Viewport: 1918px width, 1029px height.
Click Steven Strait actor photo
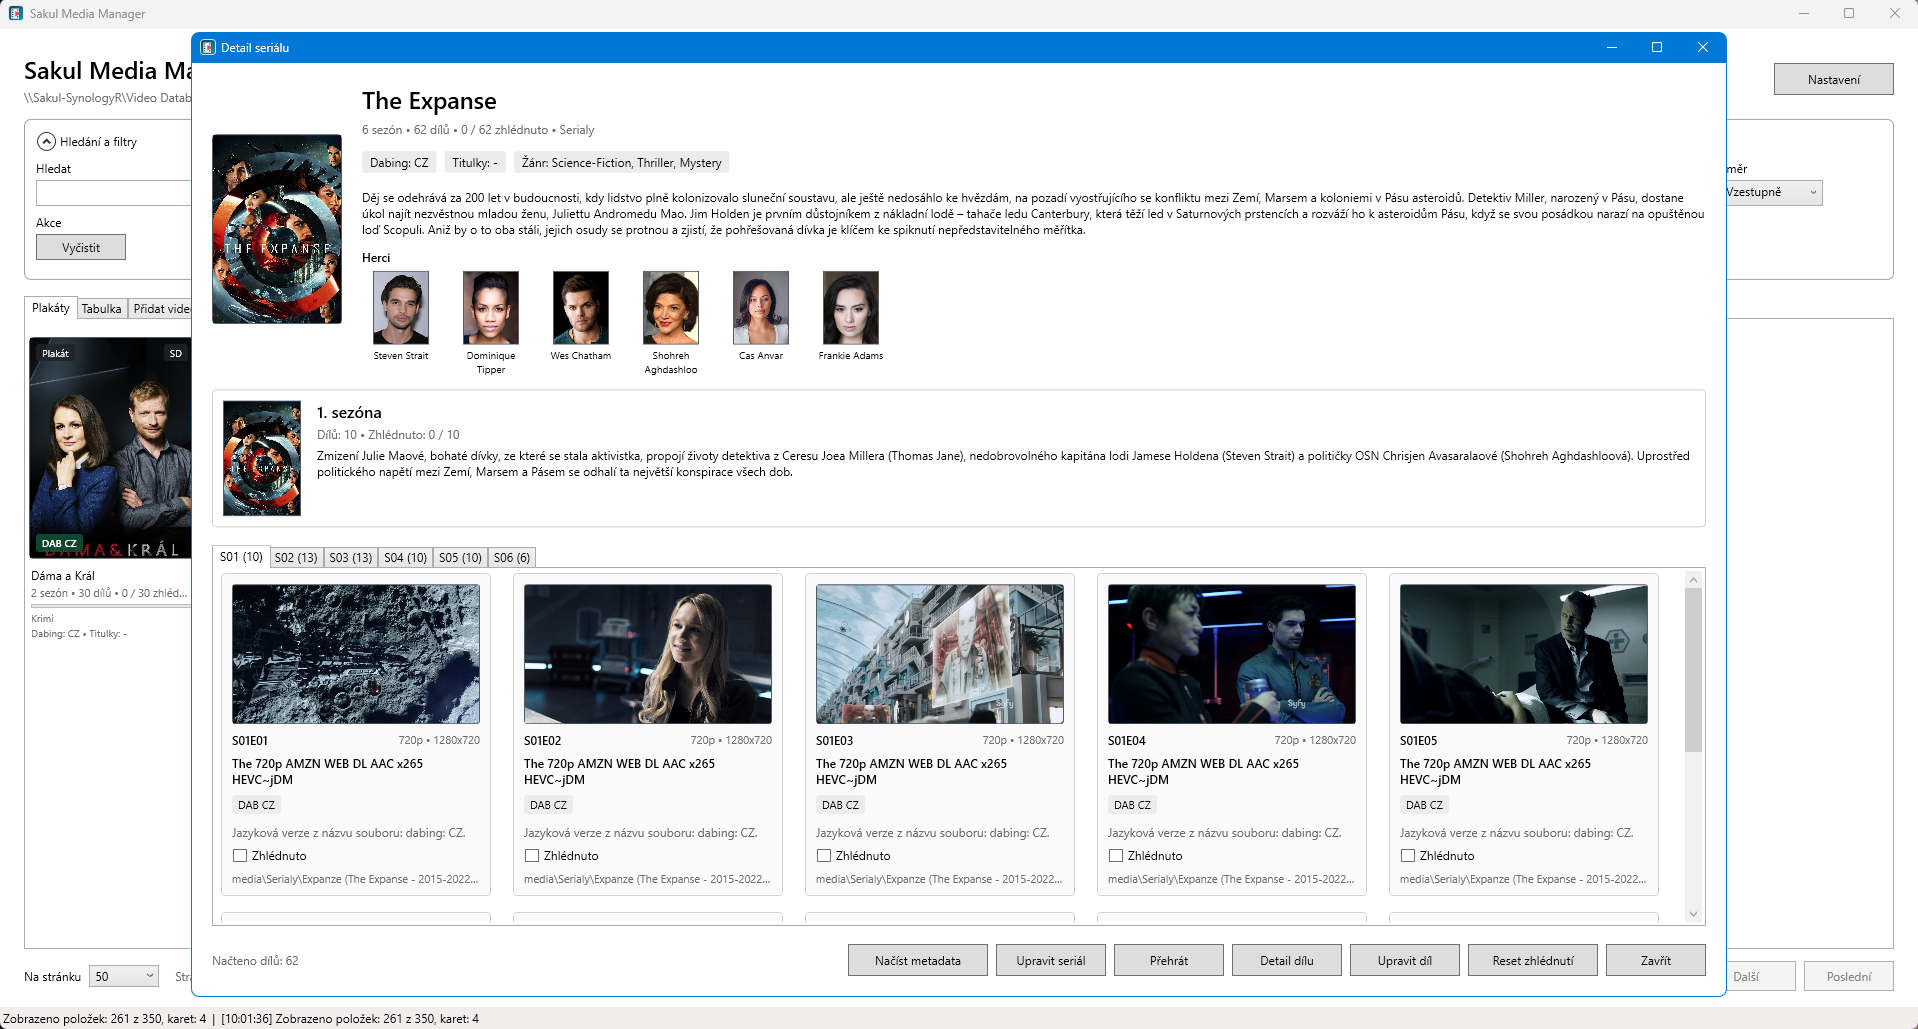(401, 308)
